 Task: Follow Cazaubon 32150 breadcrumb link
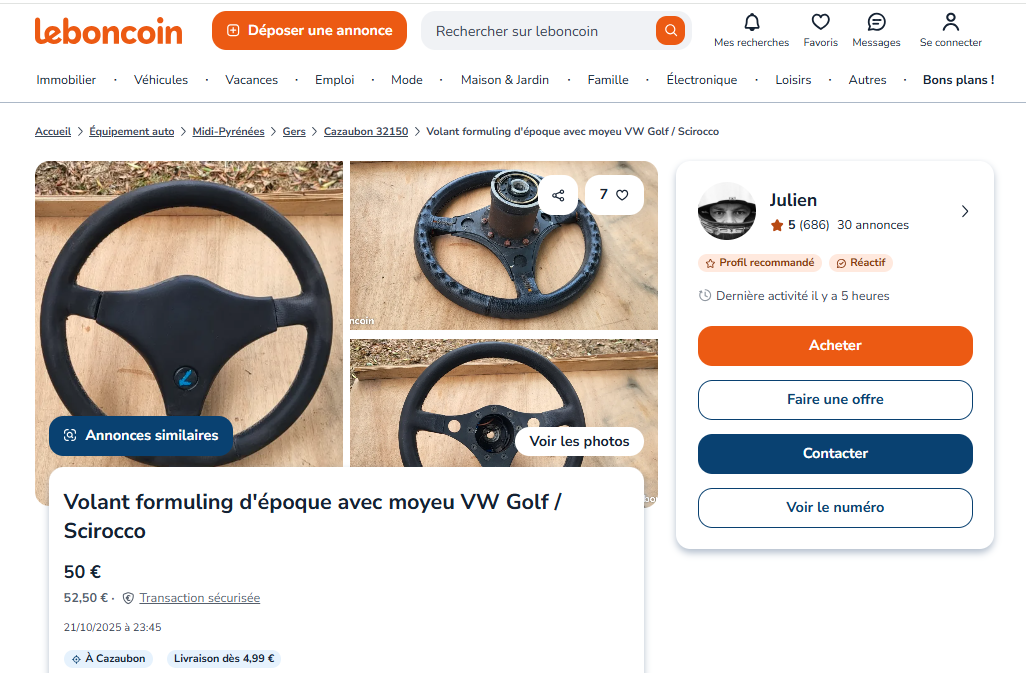pos(366,132)
